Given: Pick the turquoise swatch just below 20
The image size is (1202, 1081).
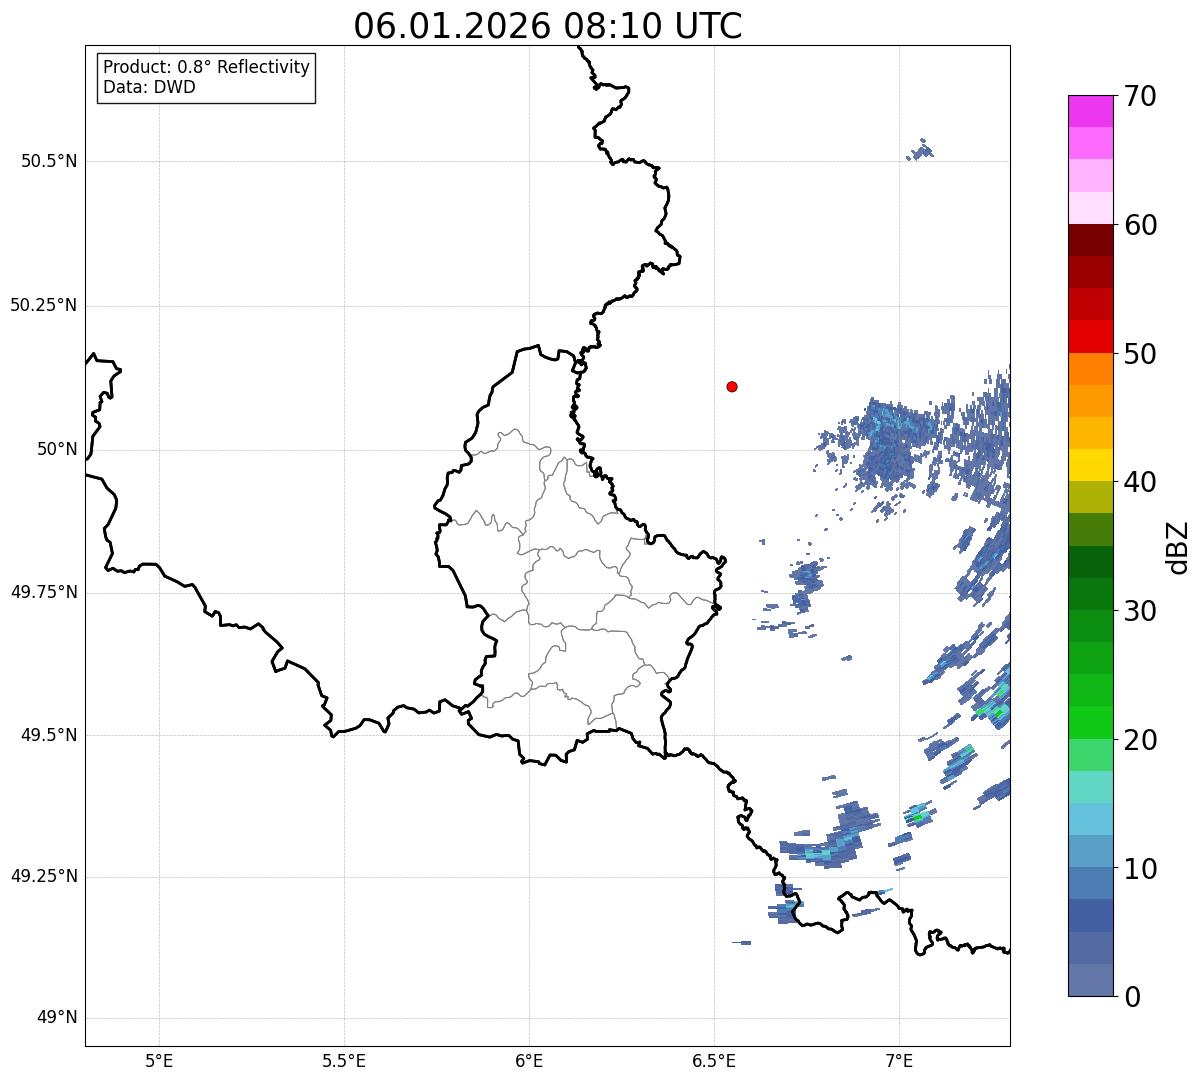Looking at the screenshot, I should [x=1090, y=787].
